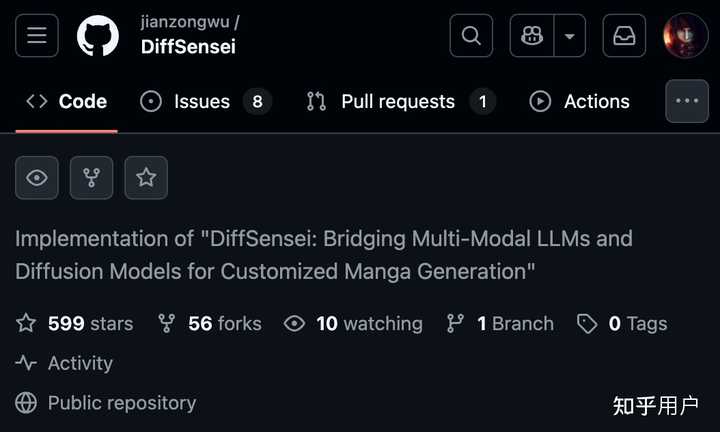Go to the Code tab
Image resolution: width=720 pixels, height=432 pixels.
67,101
